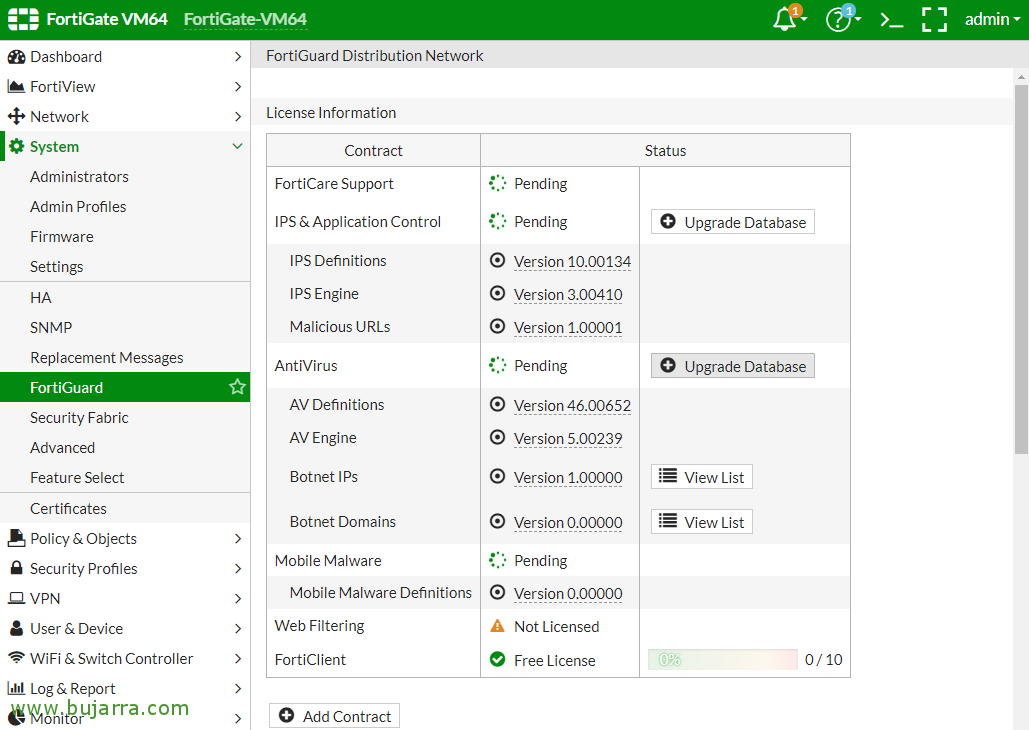Image resolution: width=1029 pixels, height=730 pixels.
Task: Click the Dashboard gauge icon
Action: click(x=16, y=57)
